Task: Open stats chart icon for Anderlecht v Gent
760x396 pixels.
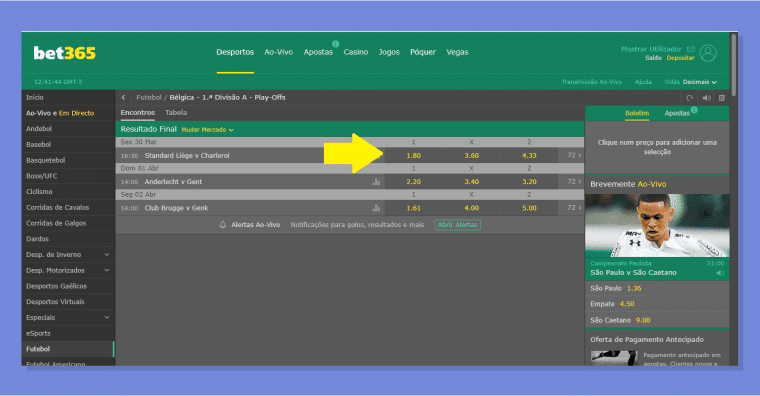Action: point(376,182)
